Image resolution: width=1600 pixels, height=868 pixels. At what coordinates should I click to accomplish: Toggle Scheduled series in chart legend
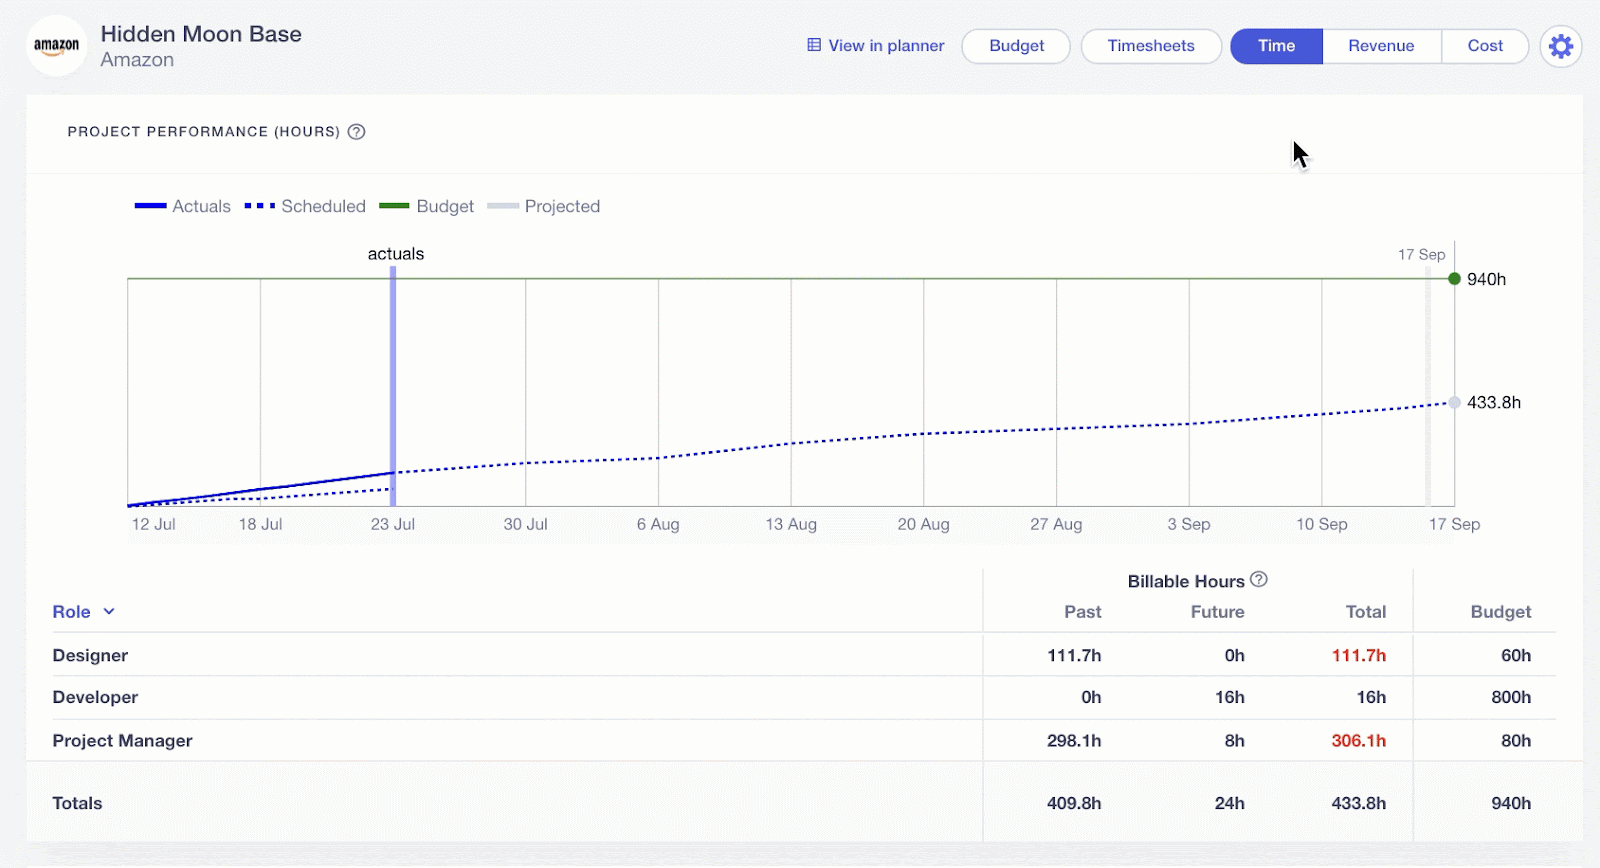[305, 206]
